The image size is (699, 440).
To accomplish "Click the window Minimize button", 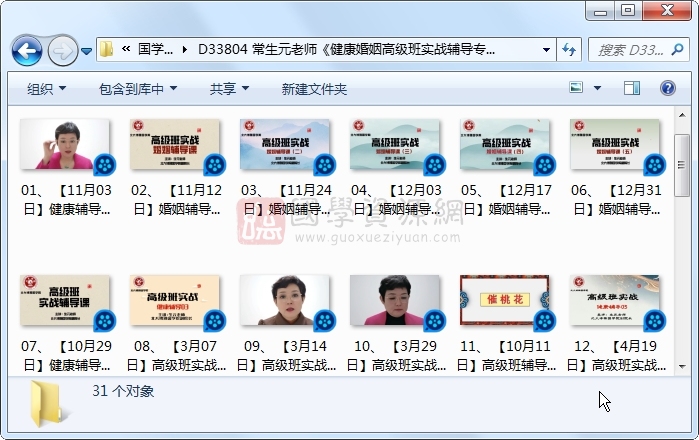I will 600,11.
